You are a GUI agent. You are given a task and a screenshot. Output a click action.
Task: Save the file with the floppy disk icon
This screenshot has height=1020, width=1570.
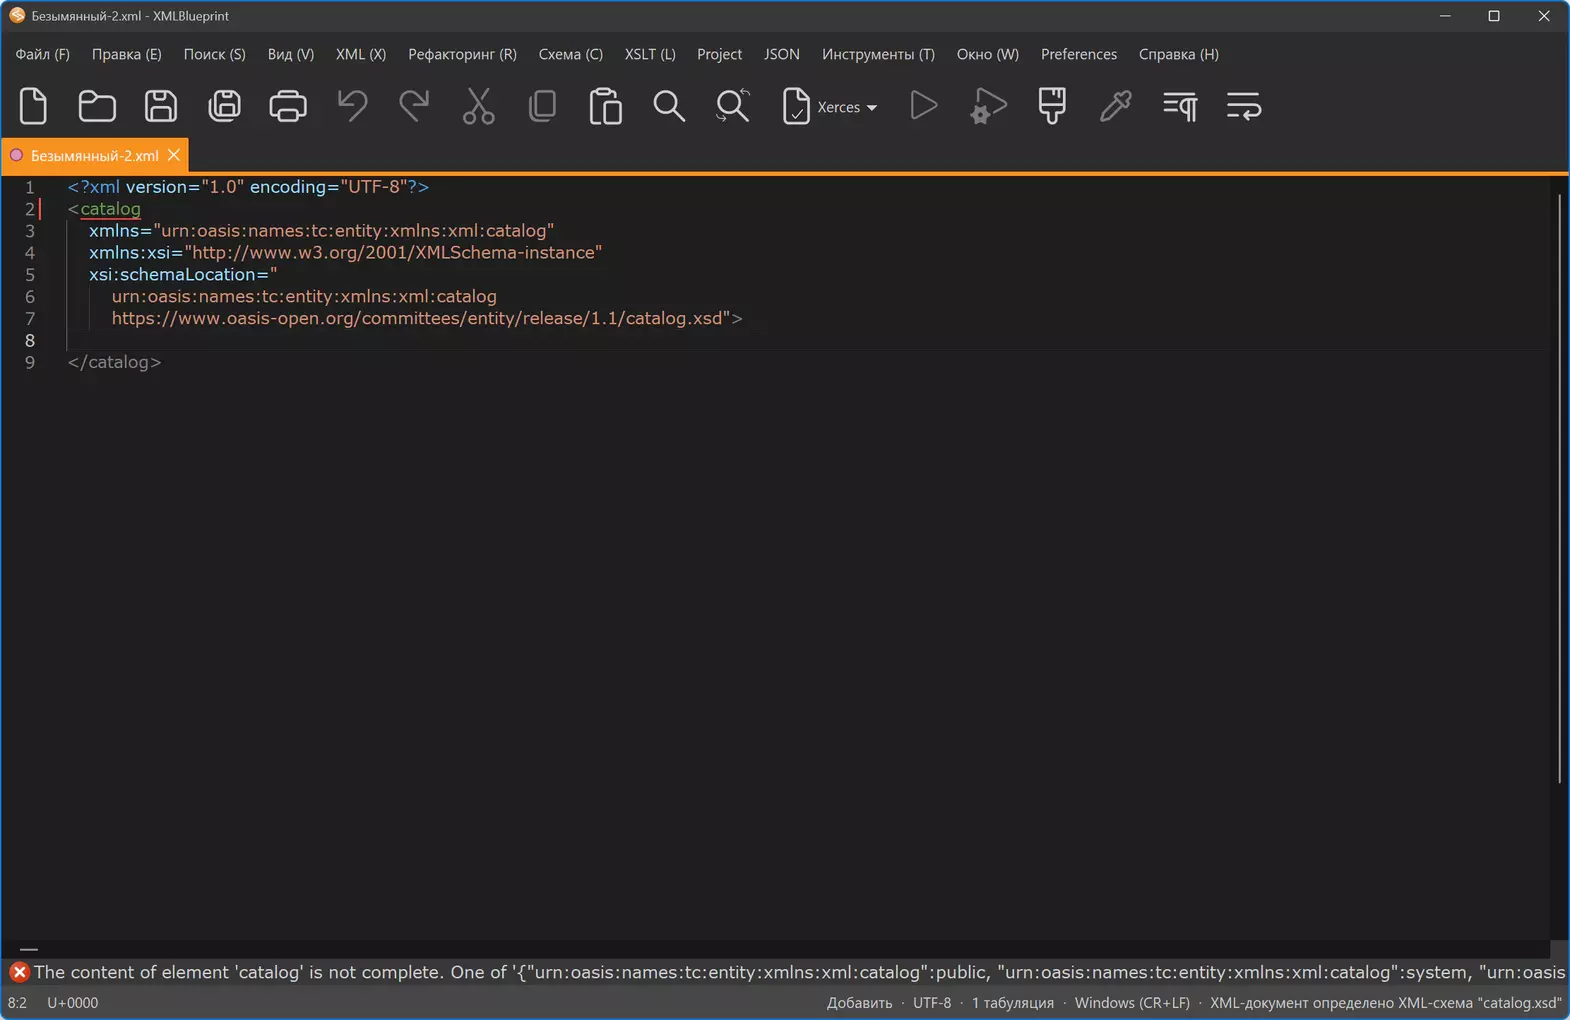pos(161,106)
